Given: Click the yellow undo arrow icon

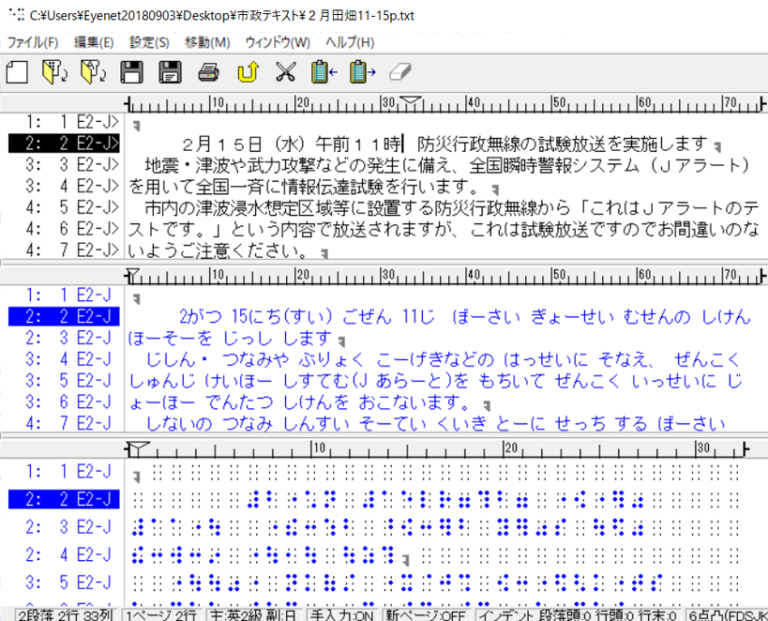Looking at the screenshot, I should pyautogui.click(x=247, y=72).
